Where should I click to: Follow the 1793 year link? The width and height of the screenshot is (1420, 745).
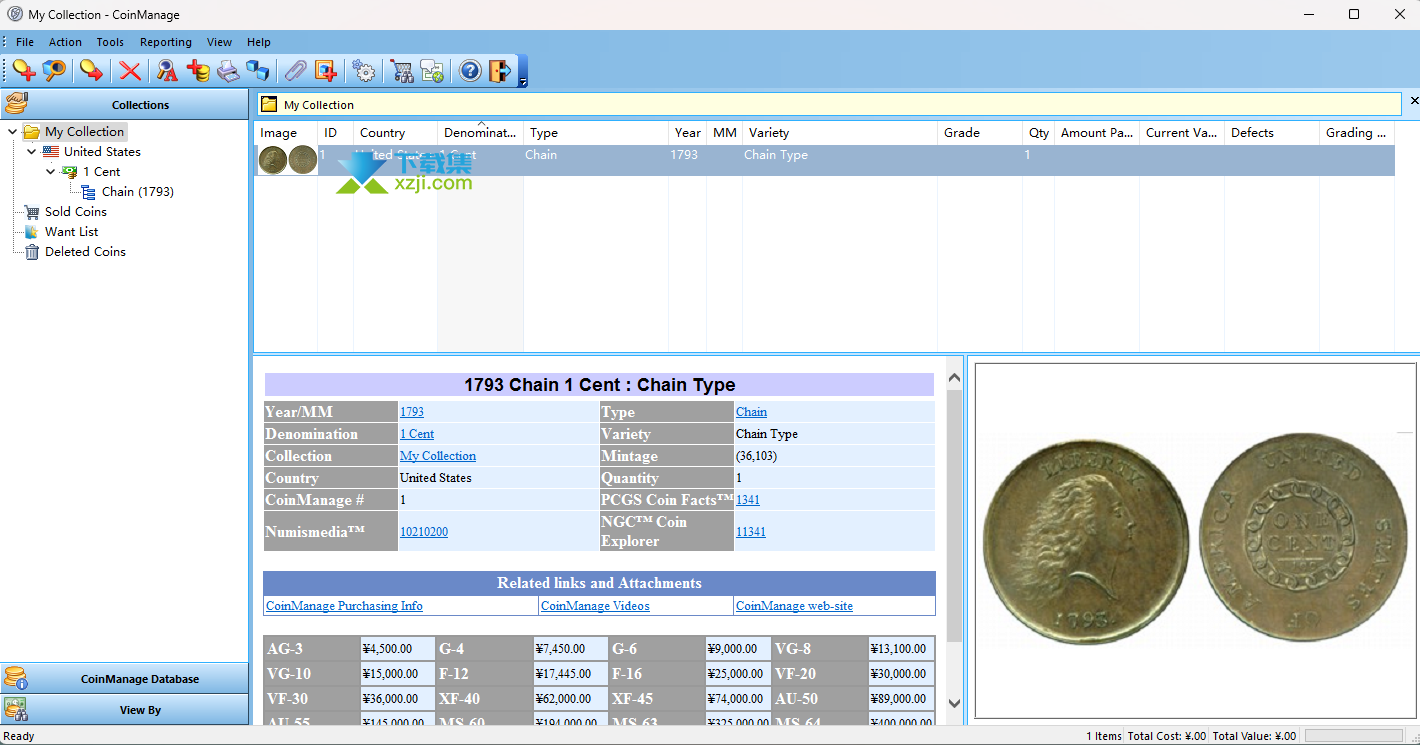tap(412, 412)
